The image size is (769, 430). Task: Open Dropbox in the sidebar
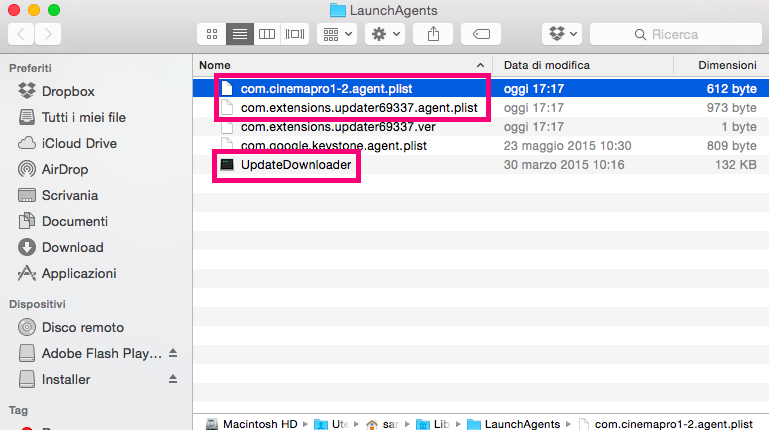pos(56,91)
